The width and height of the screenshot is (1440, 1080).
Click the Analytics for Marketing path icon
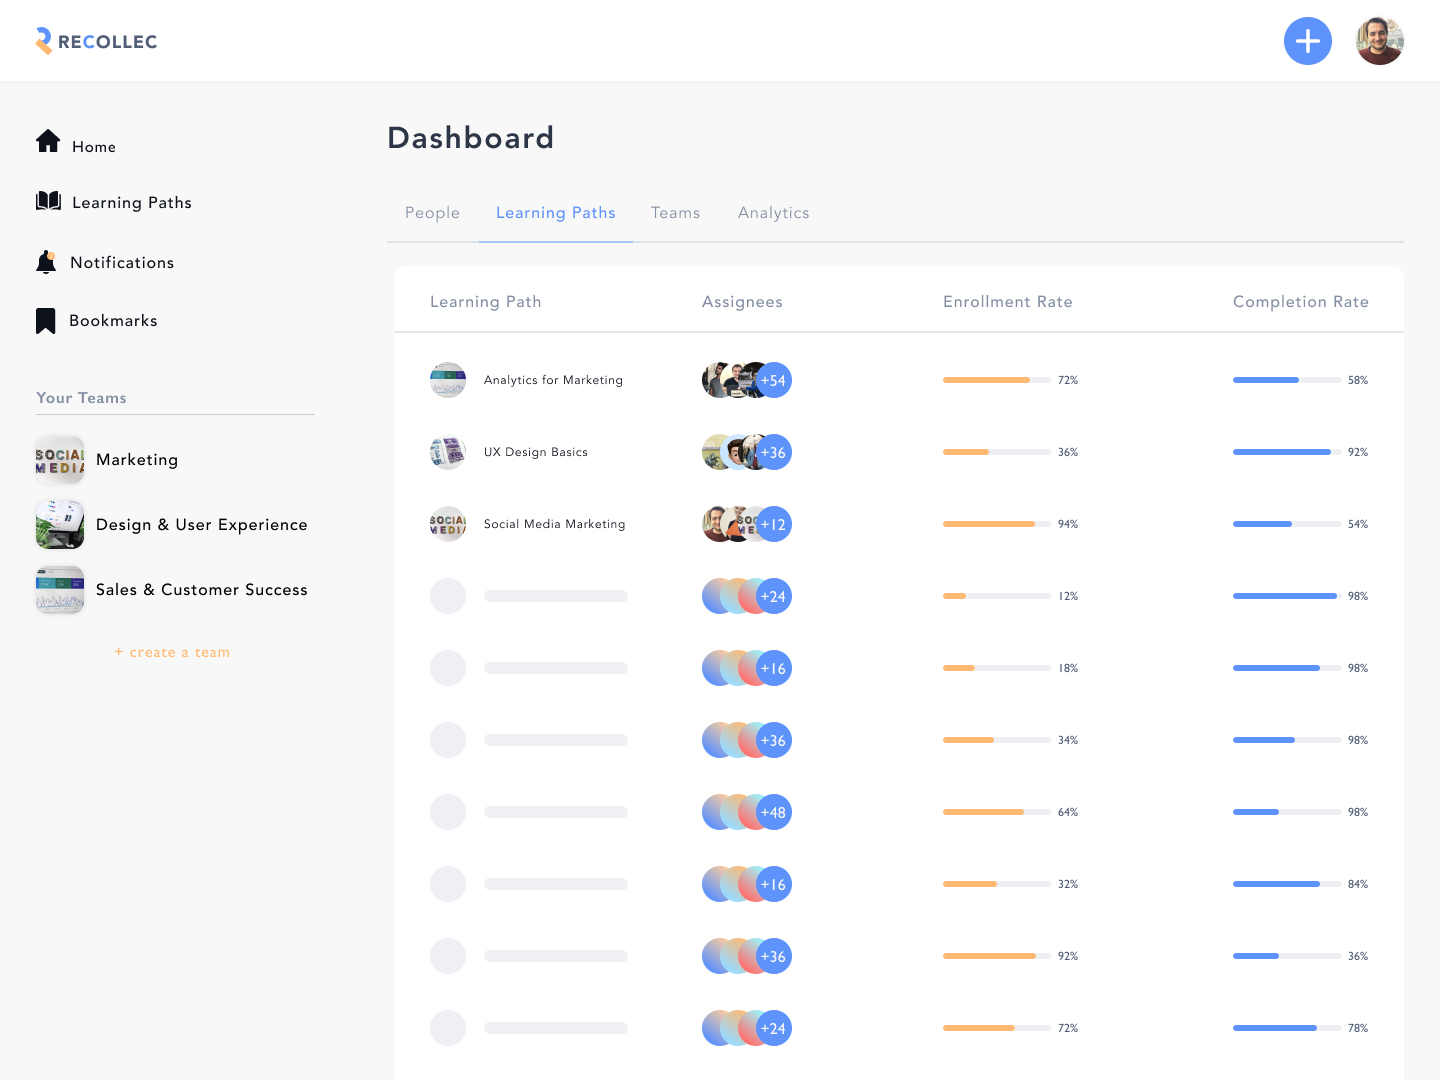click(448, 380)
